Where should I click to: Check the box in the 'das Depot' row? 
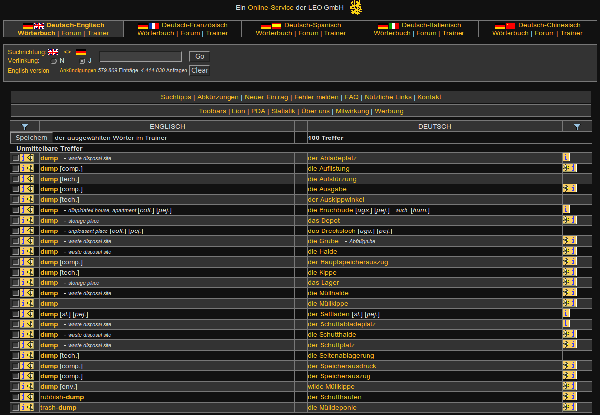click(15, 219)
